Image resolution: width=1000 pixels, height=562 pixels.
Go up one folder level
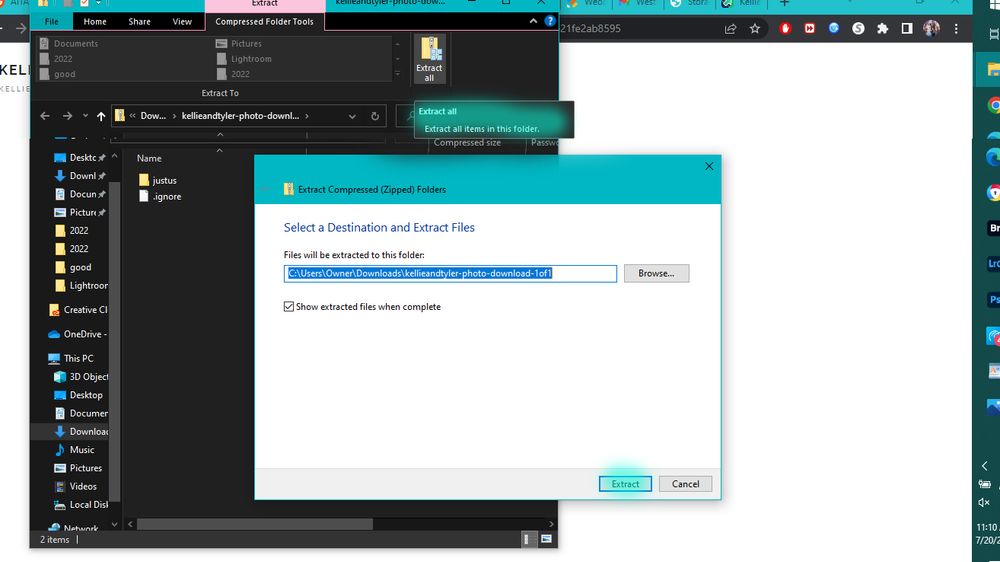click(101, 116)
